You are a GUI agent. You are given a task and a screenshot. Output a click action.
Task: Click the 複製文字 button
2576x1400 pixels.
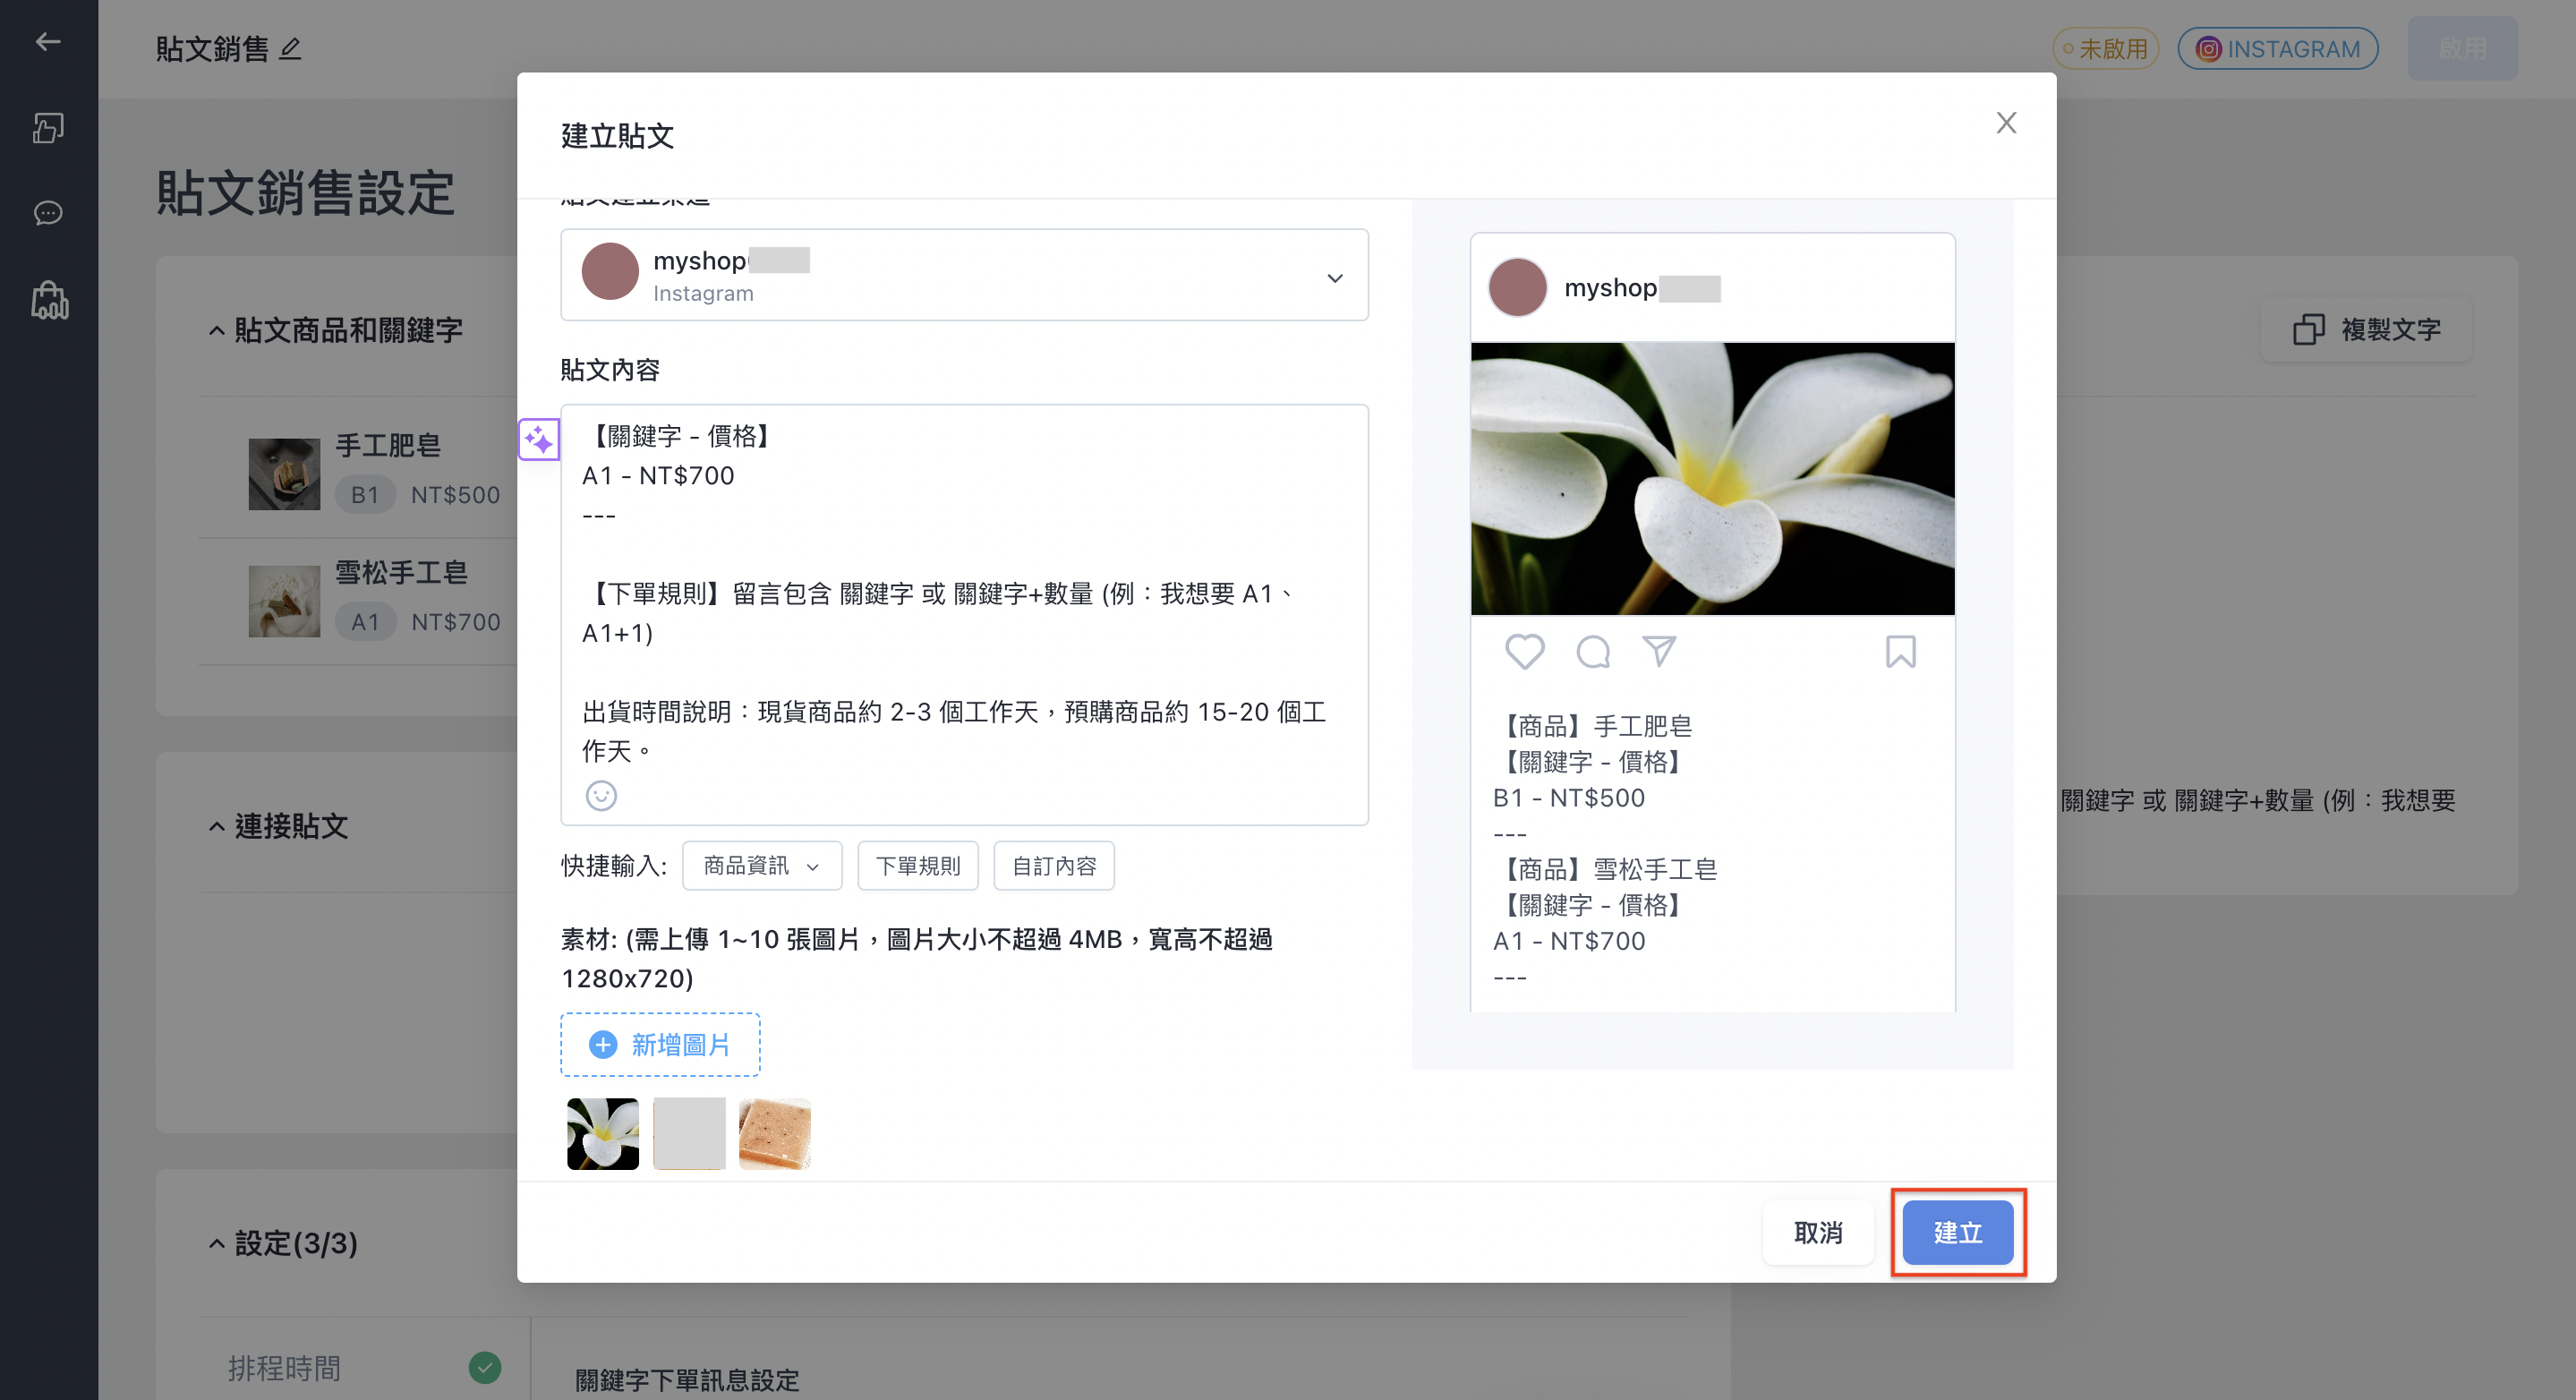2367,330
